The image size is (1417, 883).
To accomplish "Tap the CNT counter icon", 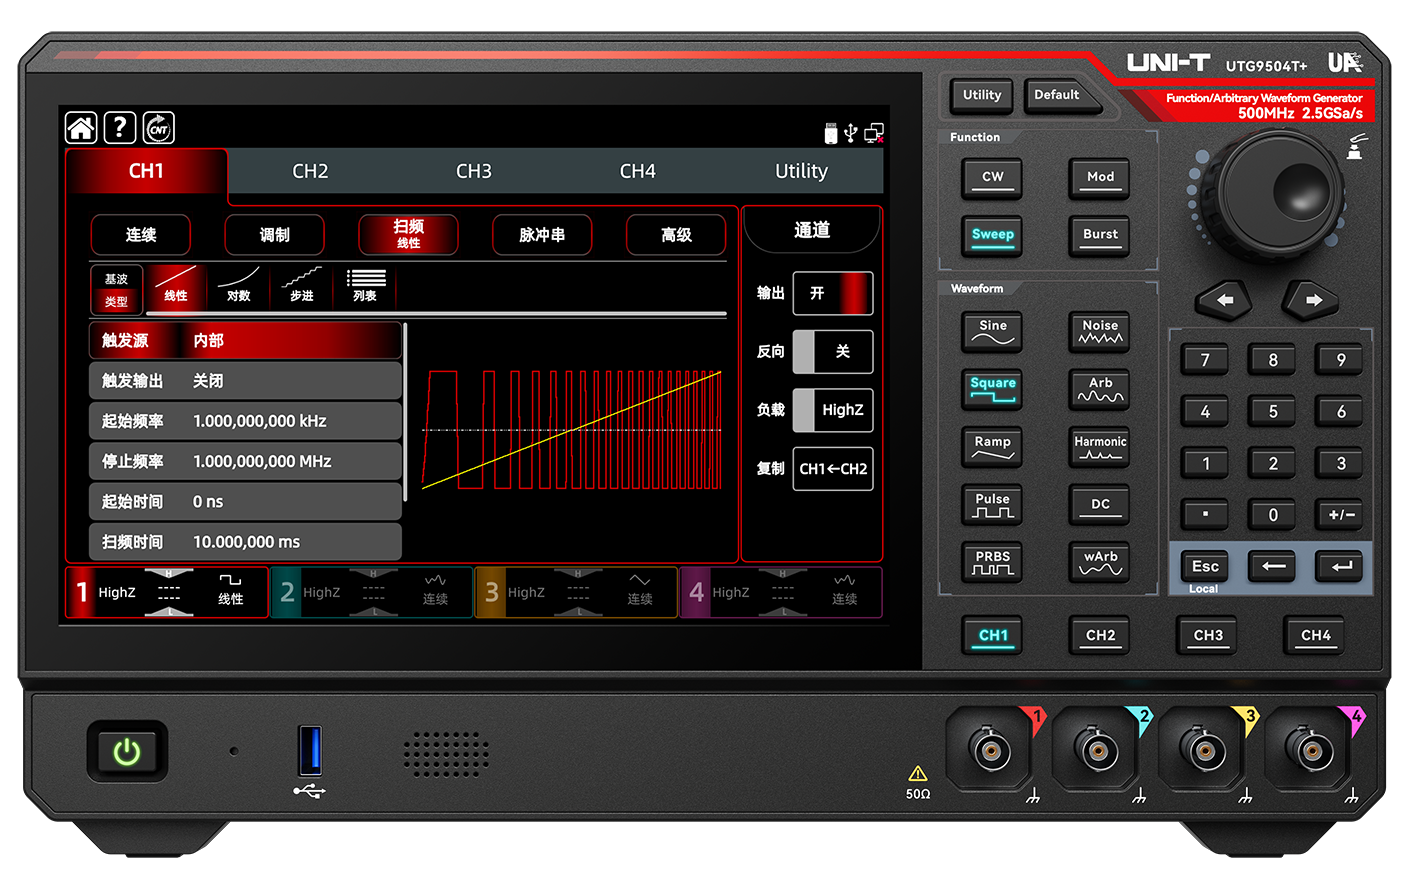I will pyautogui.click(x=159, y=128).
